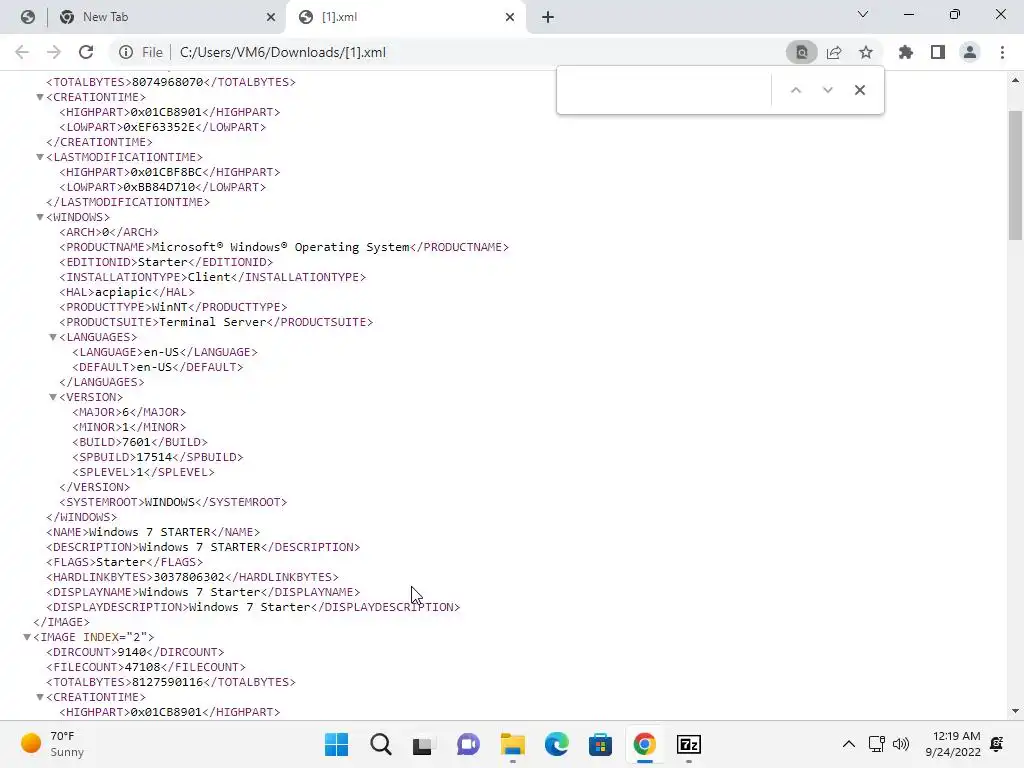Click the SYSTEMROOT WINDOWS line
This screenshot has width=1024, height=768.
tap(173, 502)
